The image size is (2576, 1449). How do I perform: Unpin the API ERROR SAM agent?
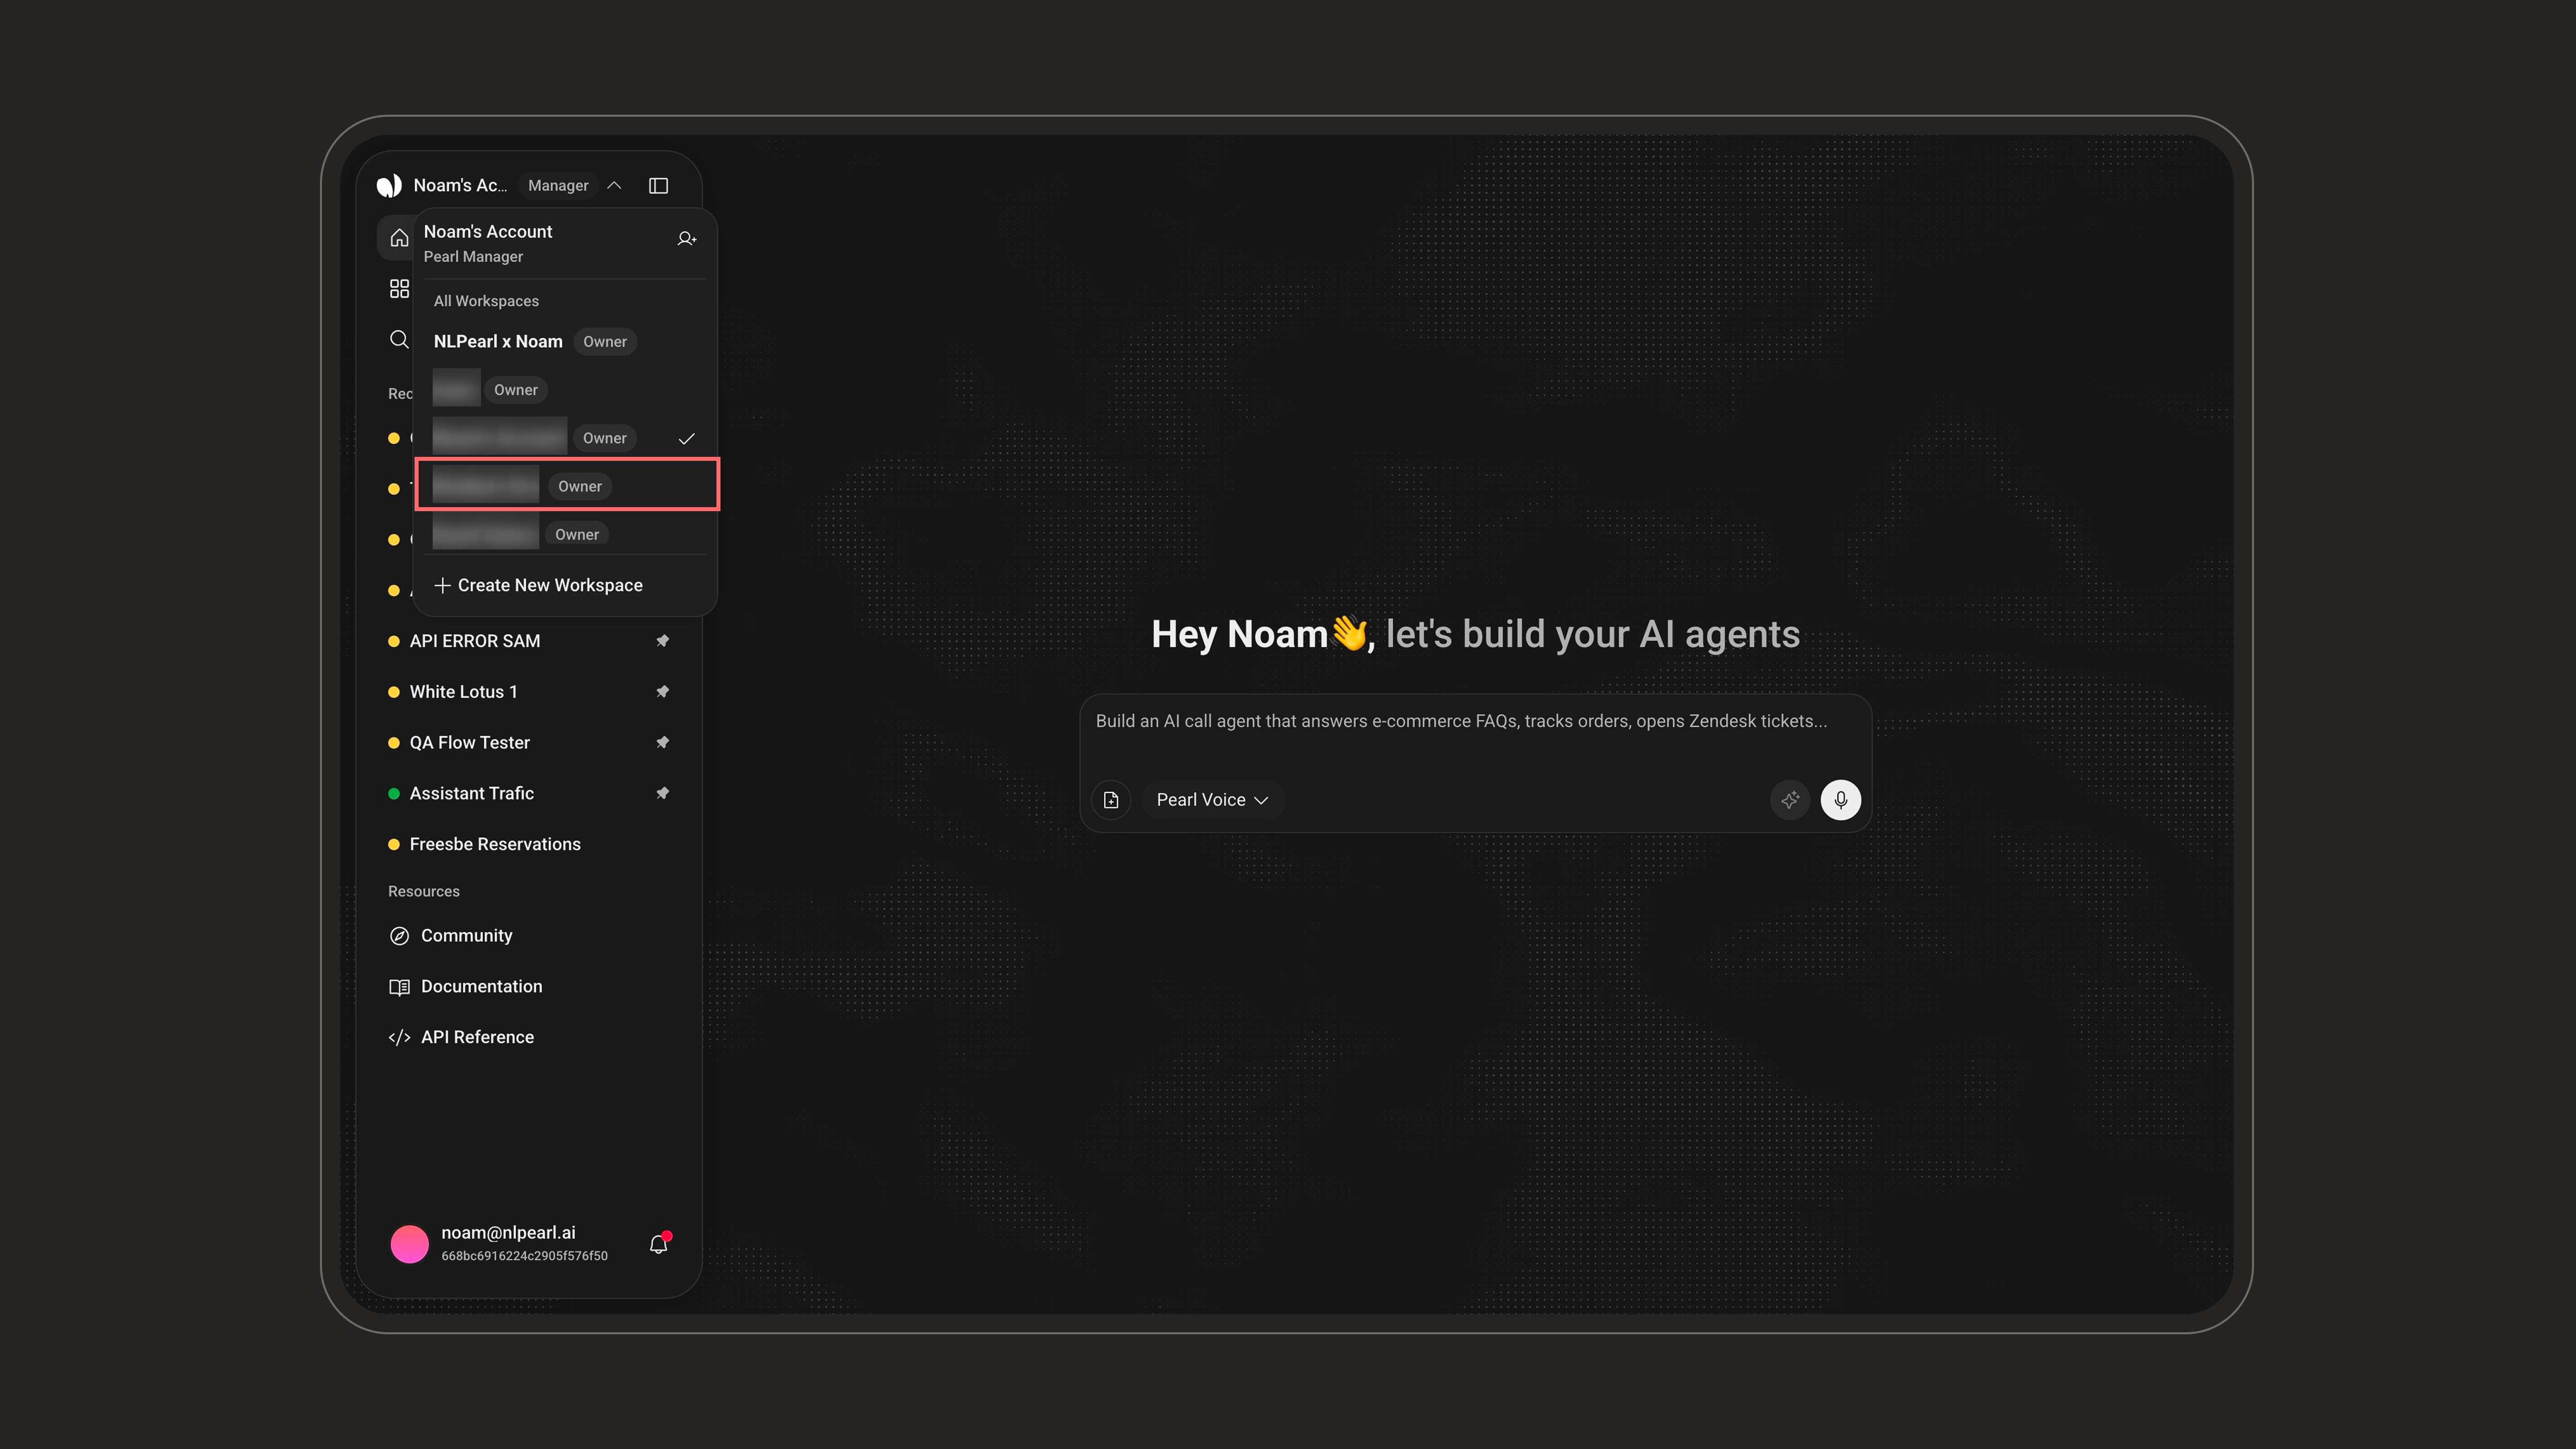(x=662, y=640)
